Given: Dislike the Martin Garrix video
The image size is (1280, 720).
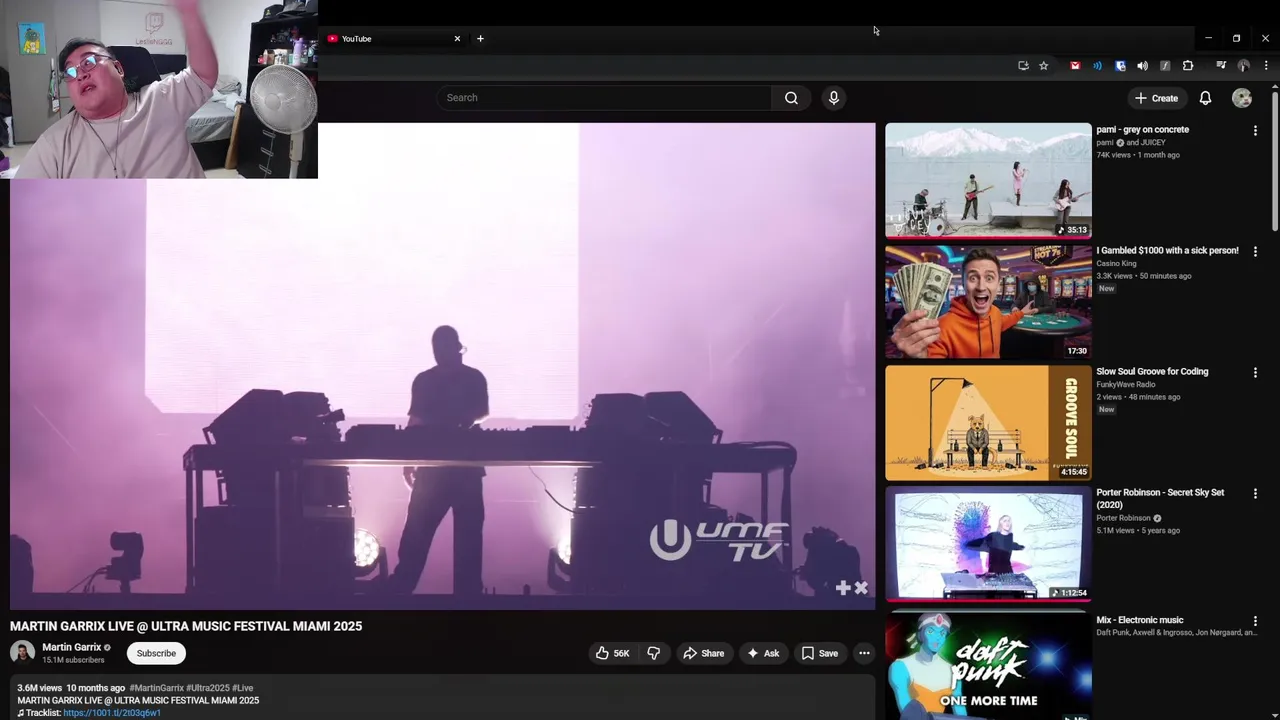Looking at the screenshot, I should pyautogui.click(x=654, y=653).
